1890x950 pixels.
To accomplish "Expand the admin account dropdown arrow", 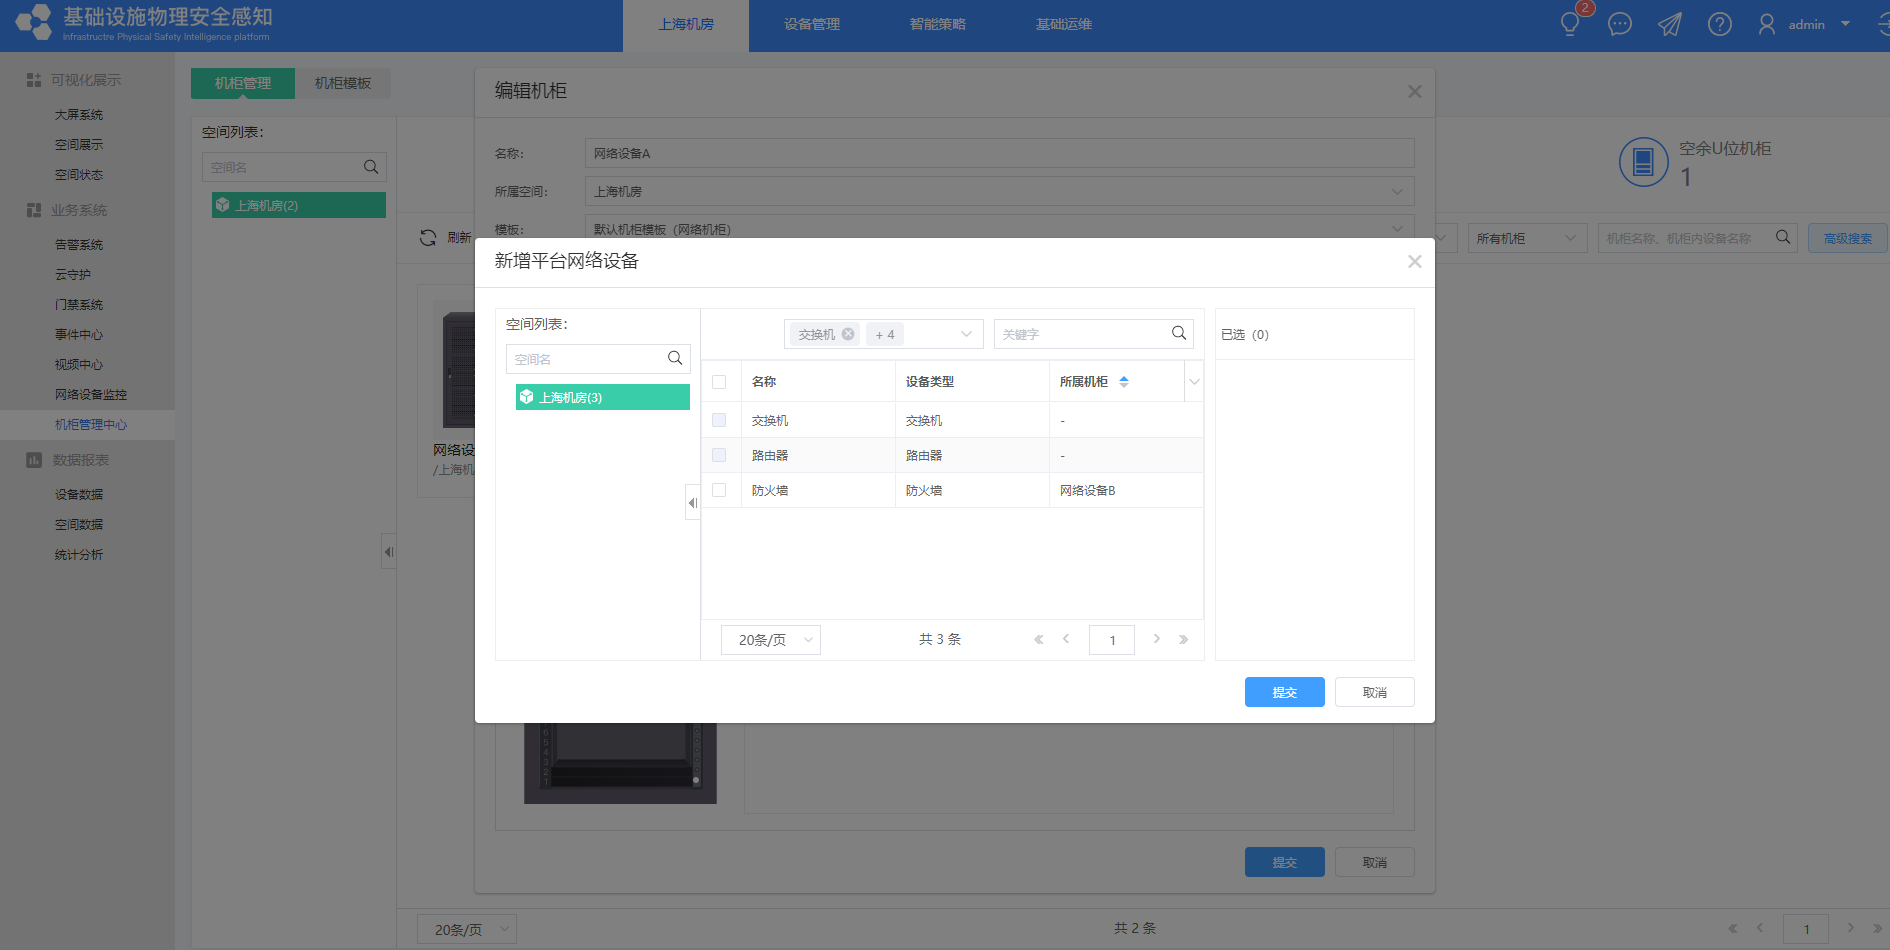I will (1845, 24).
